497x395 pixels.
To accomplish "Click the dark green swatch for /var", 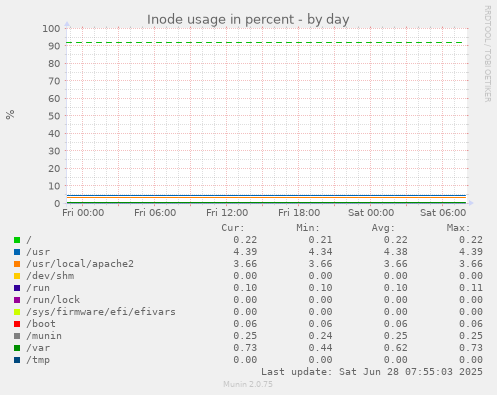I will (x=17, y=348).
